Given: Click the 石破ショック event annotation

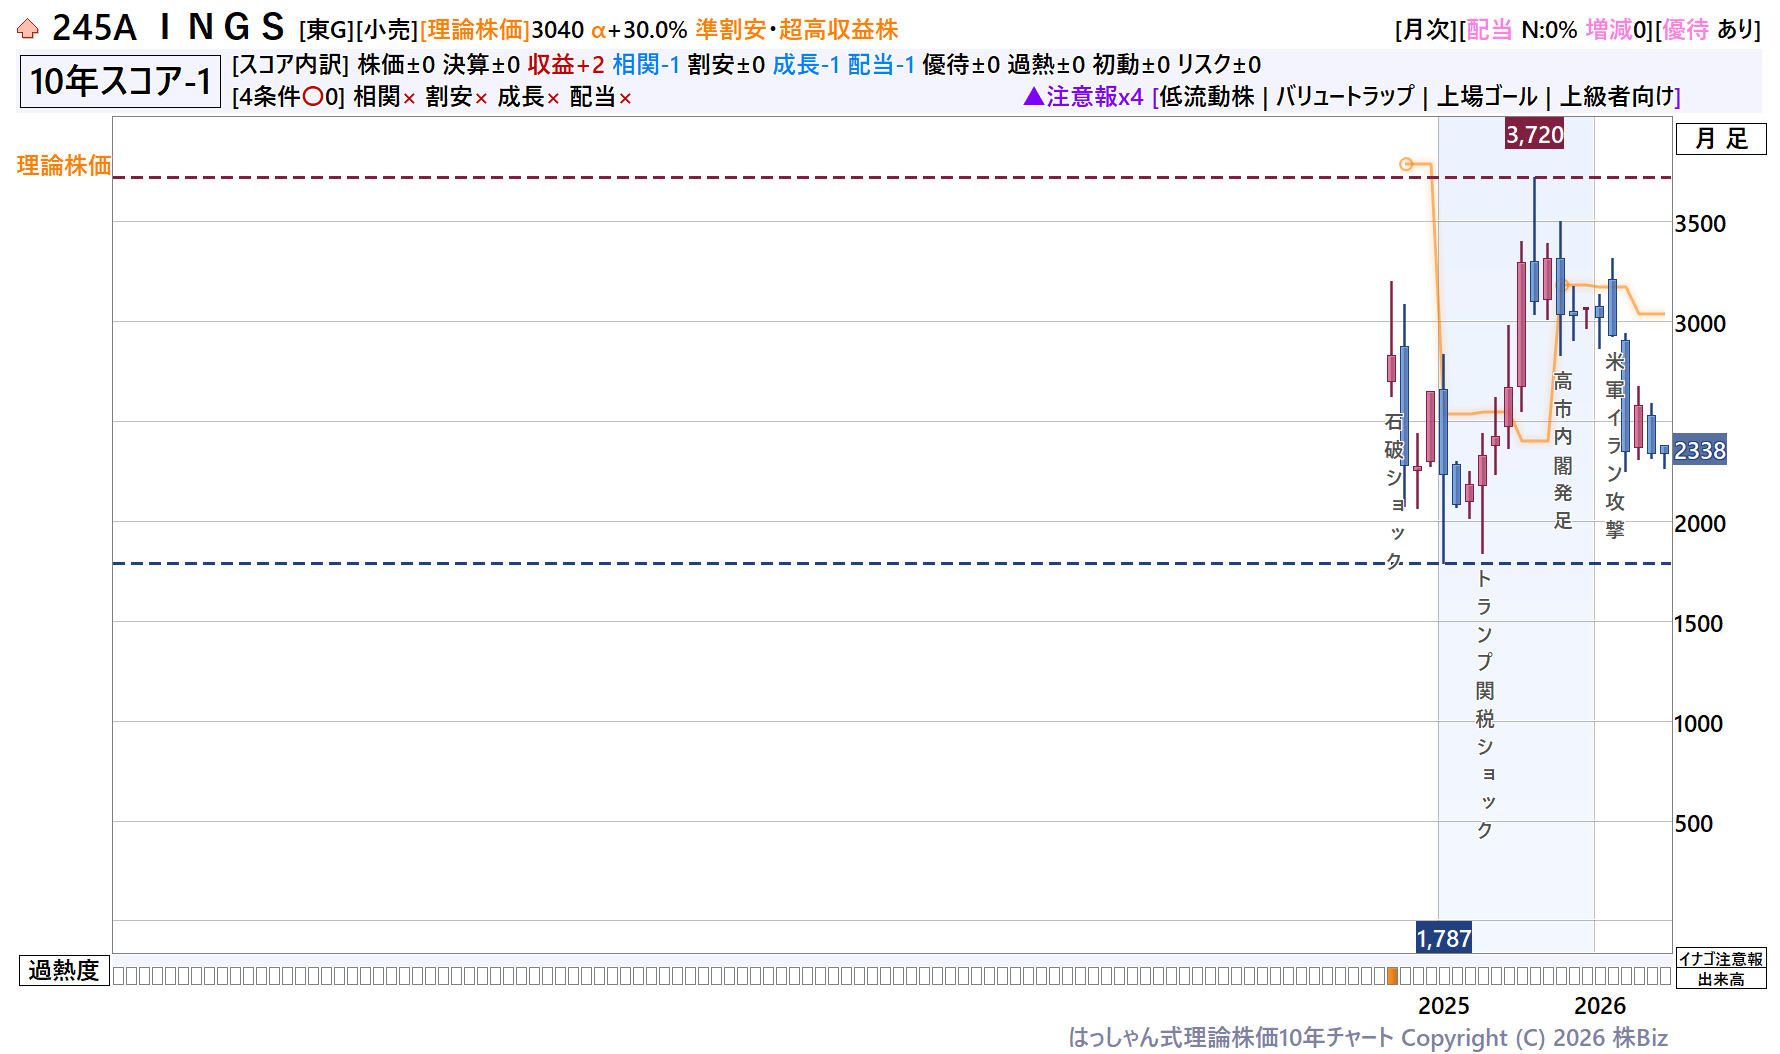Looking at the screenshot, I should tap(1394, 491).
